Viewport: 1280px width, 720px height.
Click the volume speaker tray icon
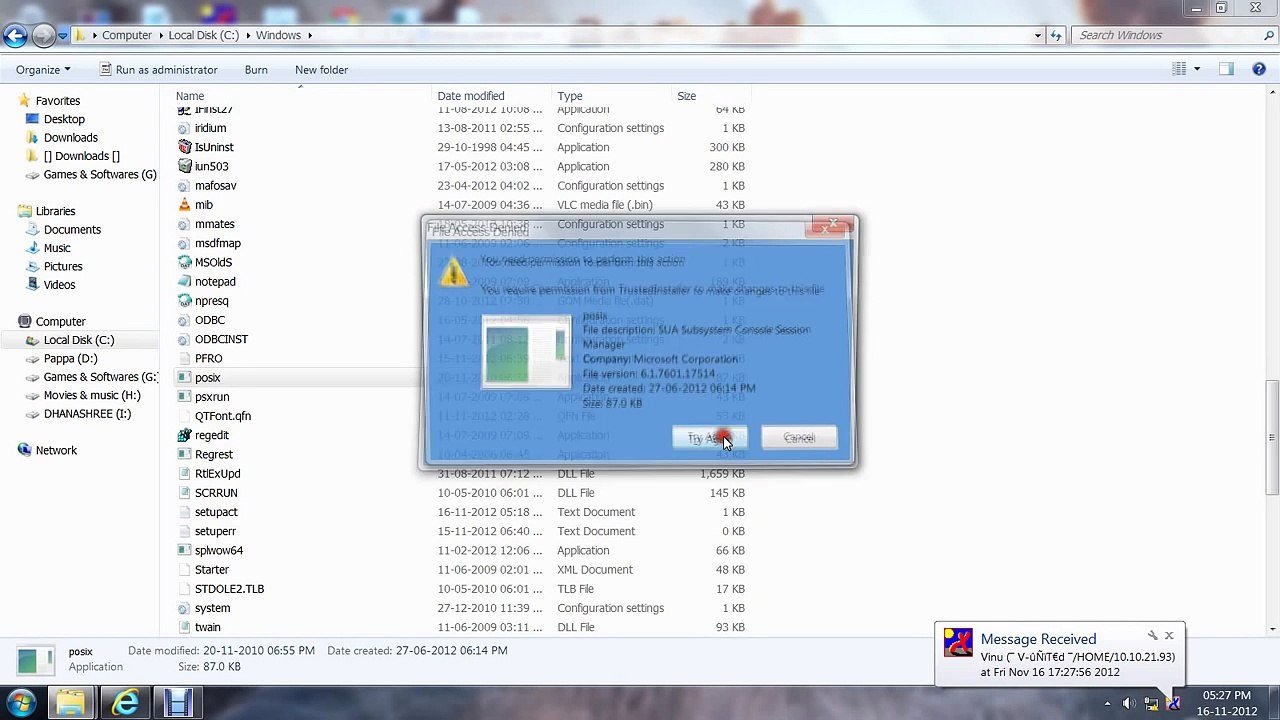click(x=1129, y=703)
